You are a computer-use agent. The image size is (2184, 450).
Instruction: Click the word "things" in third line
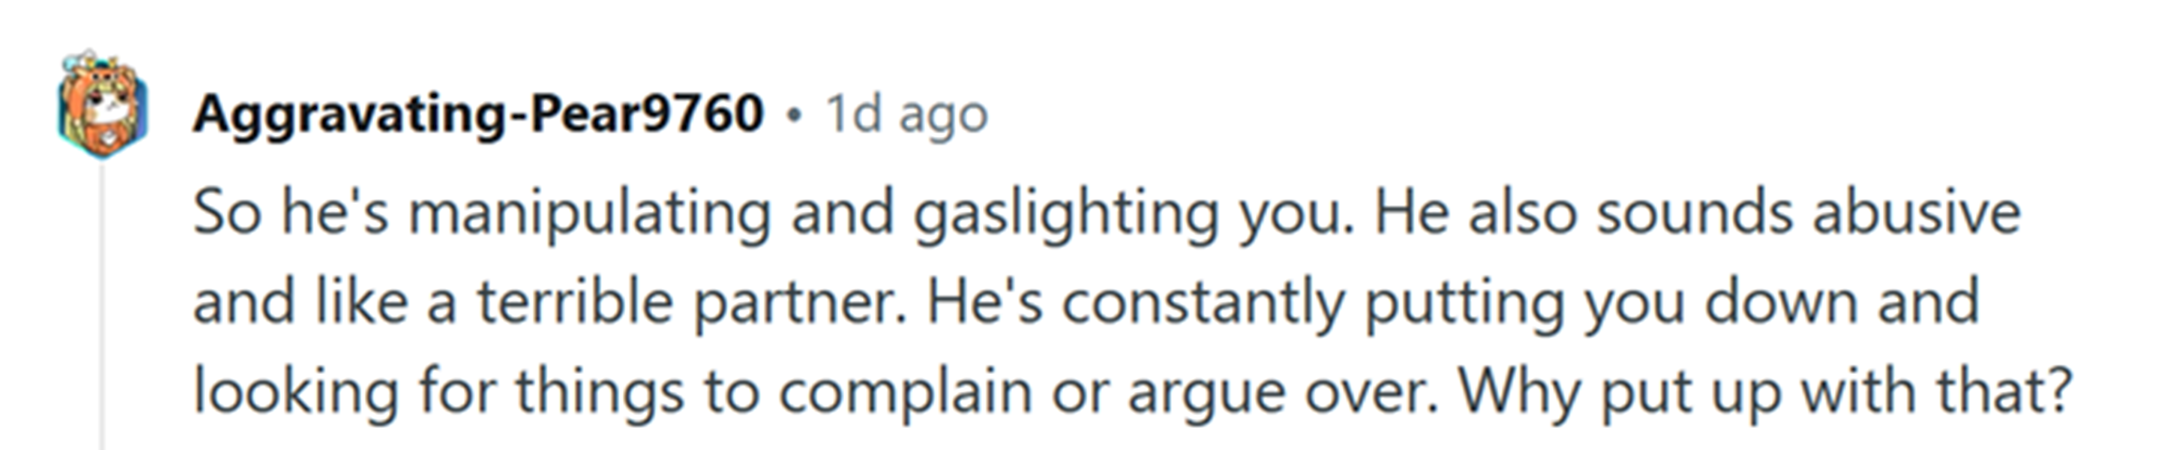tap(600, 393)
